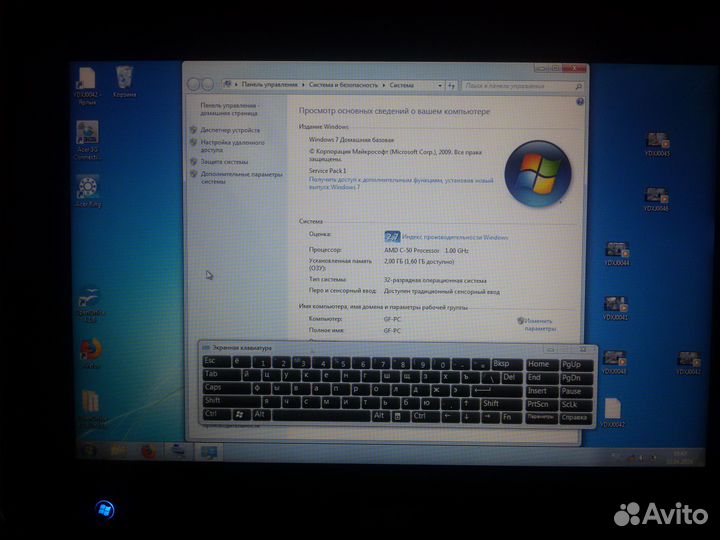Click the blue help question mark icon
Image resolution: width=720 pixels, height=540 pixels.
579,102
